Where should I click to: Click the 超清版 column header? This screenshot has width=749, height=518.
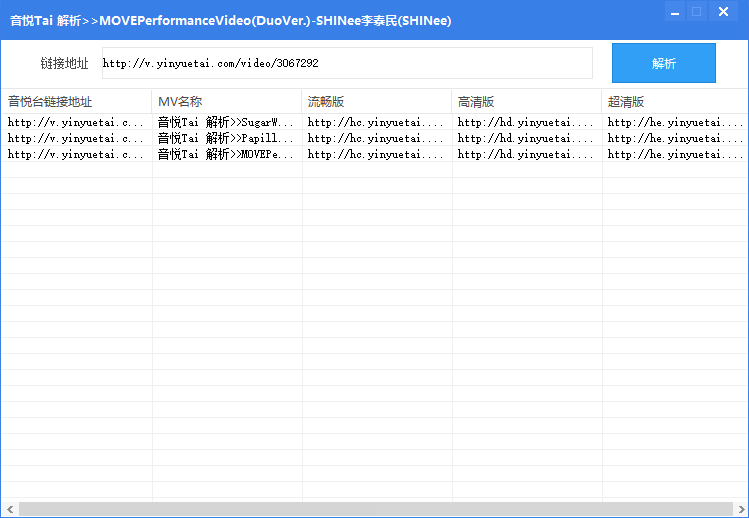(675, 102)
